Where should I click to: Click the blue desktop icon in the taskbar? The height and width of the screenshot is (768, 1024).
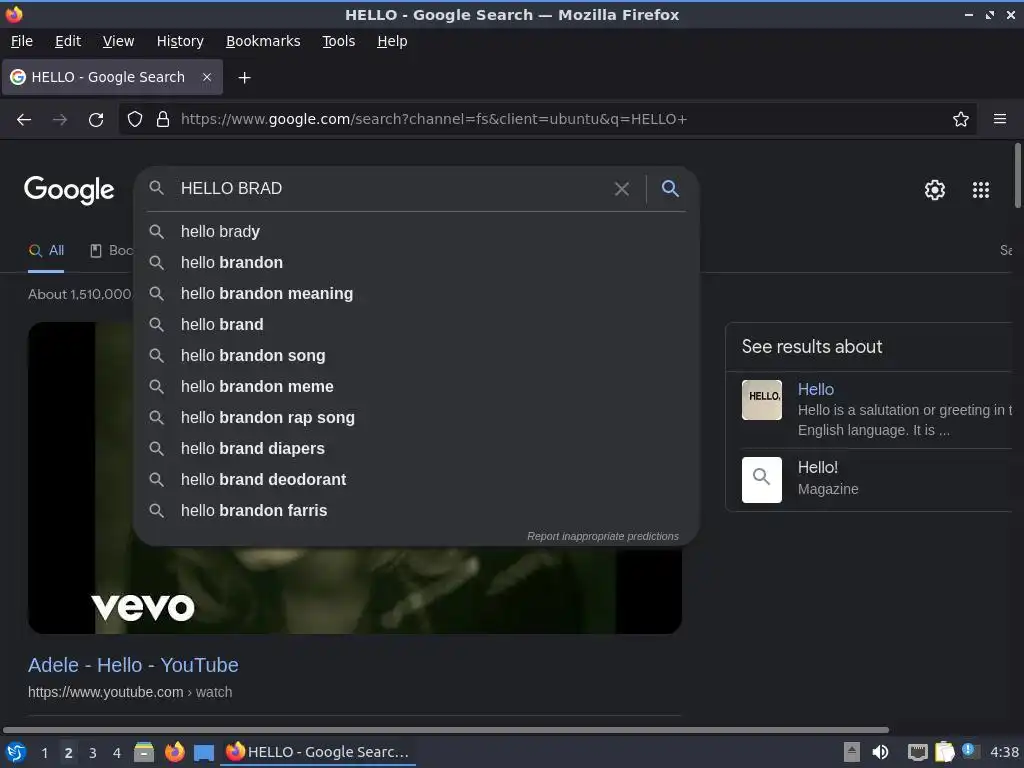pos(204,753)
